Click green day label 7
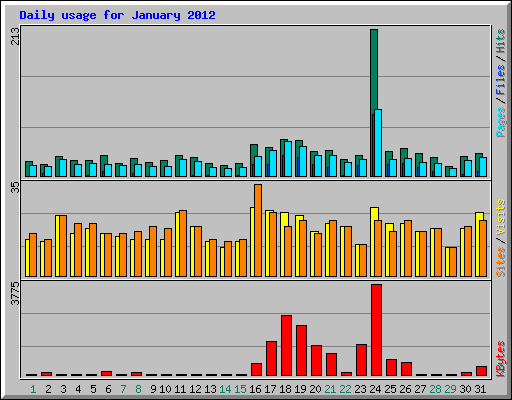The height and width of the screenshot is (400, 512). (123, 389)
